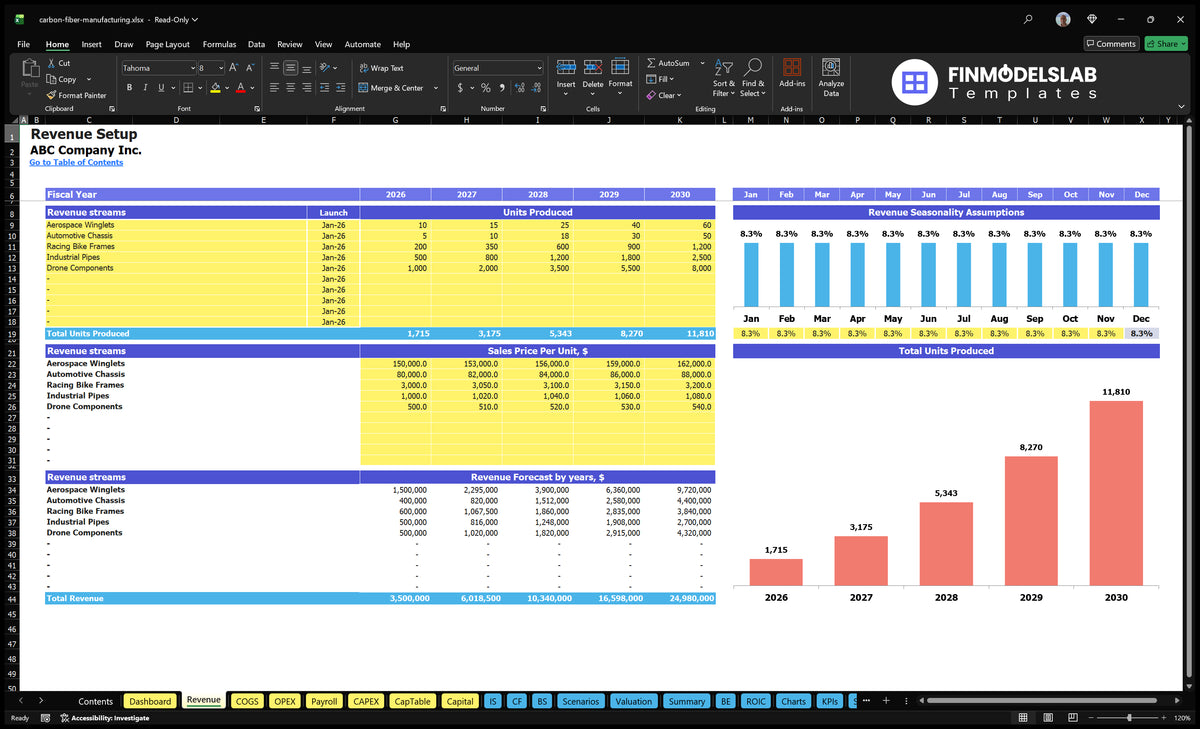Collapse the ribbon with chevron

click(x=1180, y=104)
